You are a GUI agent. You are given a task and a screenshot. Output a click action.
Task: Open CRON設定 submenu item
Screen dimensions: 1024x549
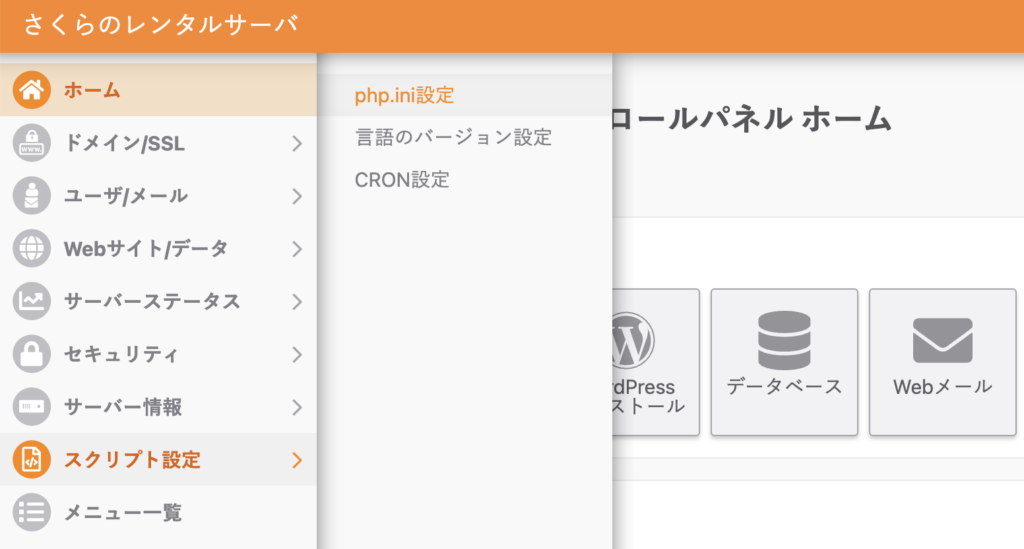tap(465, 180)
